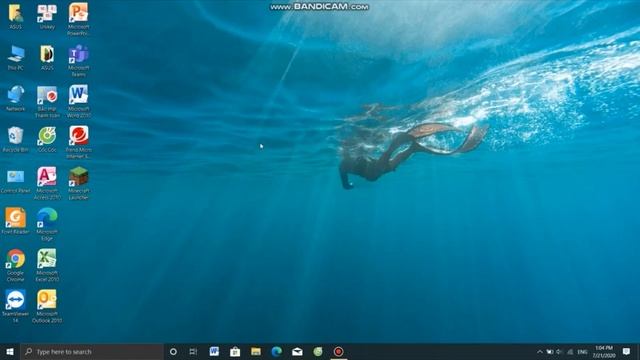The image size is (640, 360).
Task: Open the Recycle Bin
Action: tap(16, 139)
